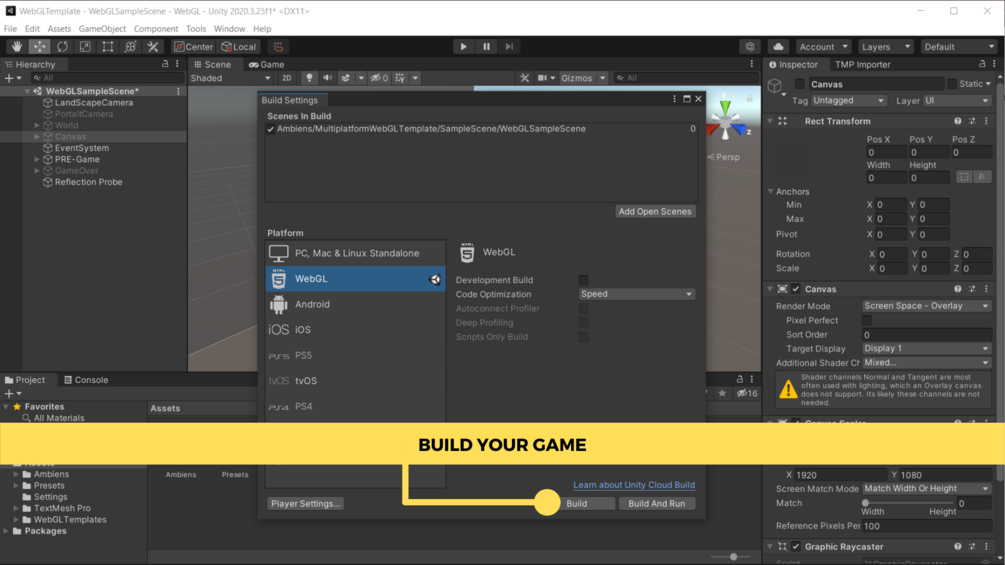
Task: Open the GameObject menu
Action: [x=102, y=29]
